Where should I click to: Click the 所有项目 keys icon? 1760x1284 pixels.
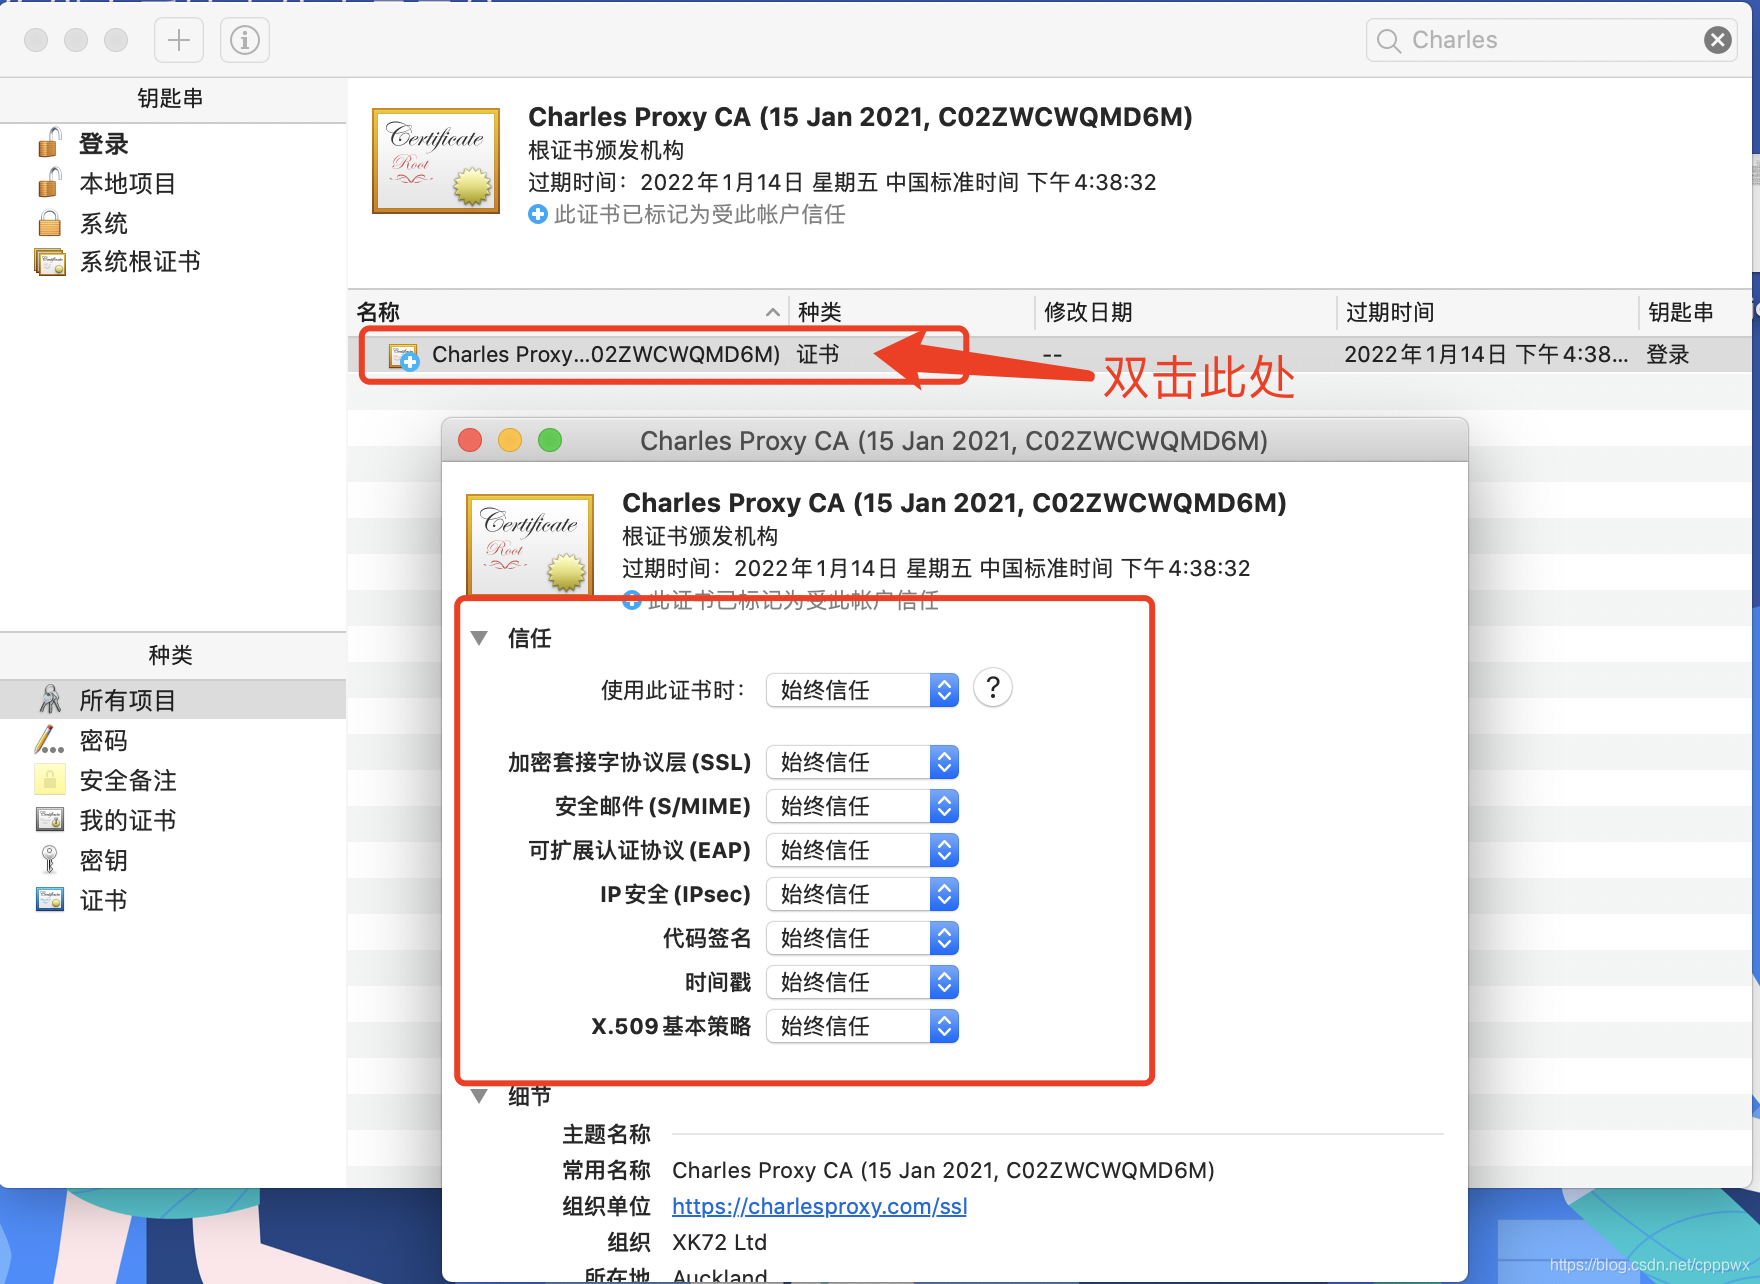50,699
